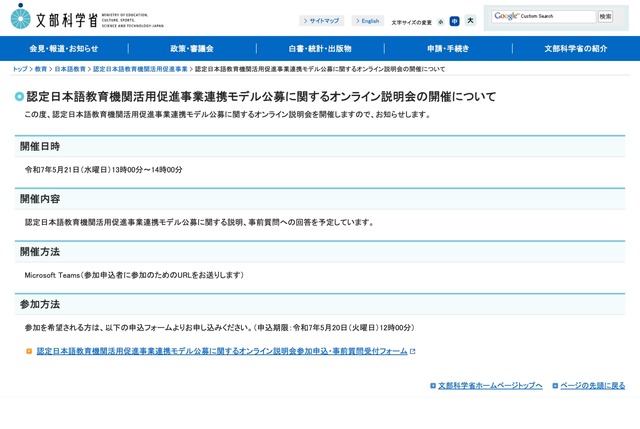
Task: Open the 政策・審議会 menu
Action: (x=192, y=48)
